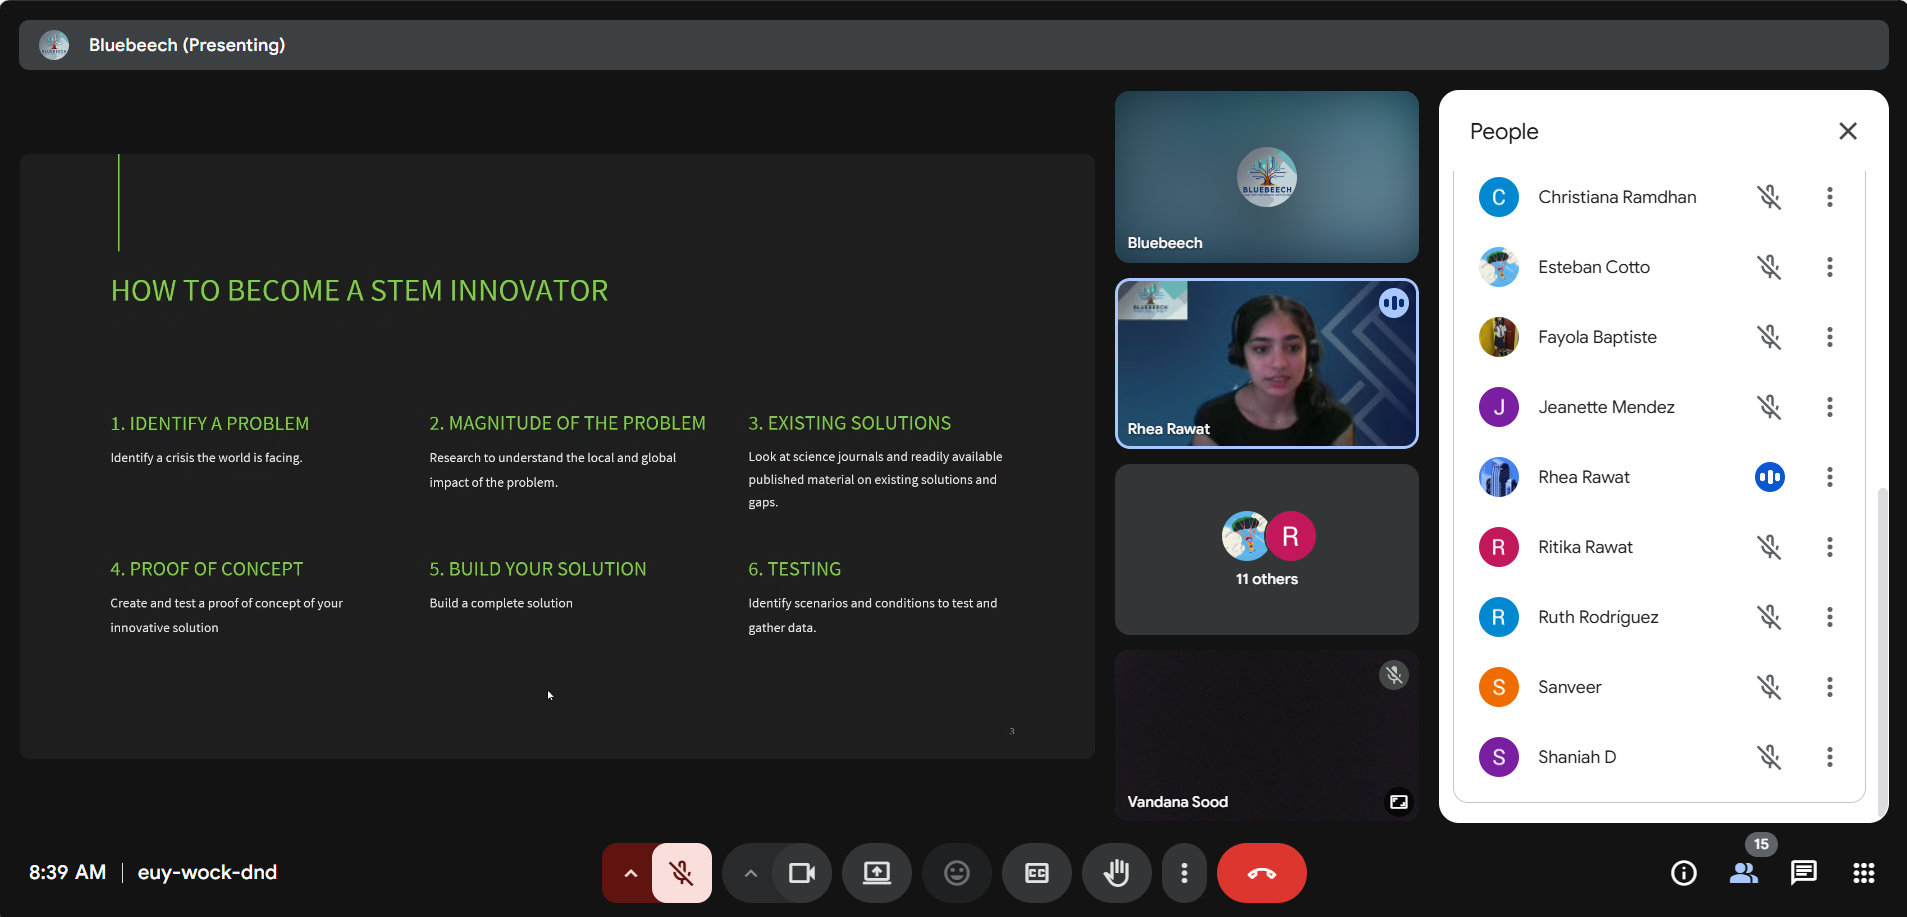The image size is (1907, 917).
Task: Click the raise hand icon
Action: click(1116, 873)
